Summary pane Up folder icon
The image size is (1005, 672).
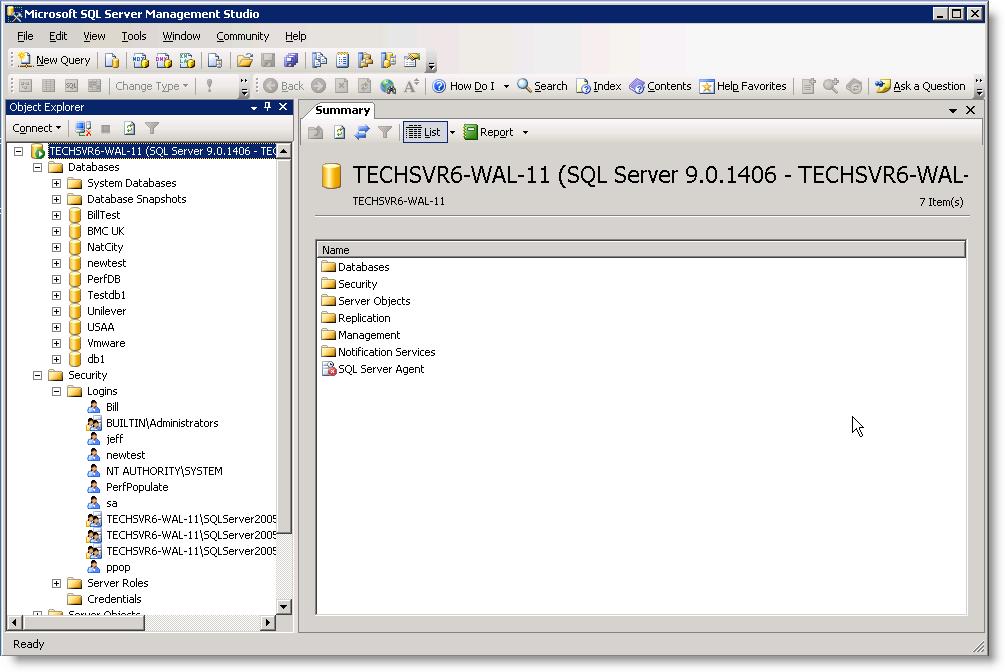click(x=315, y=132)
